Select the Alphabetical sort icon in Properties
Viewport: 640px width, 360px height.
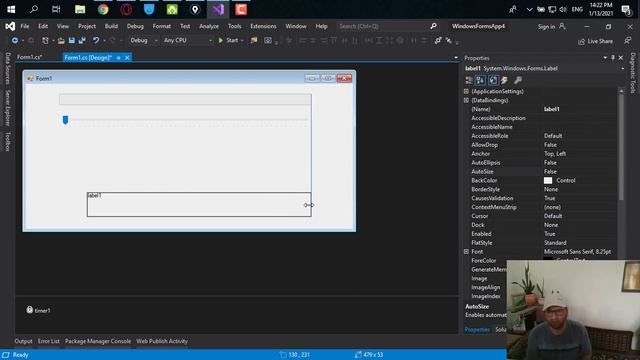click(x=480, y=80)
